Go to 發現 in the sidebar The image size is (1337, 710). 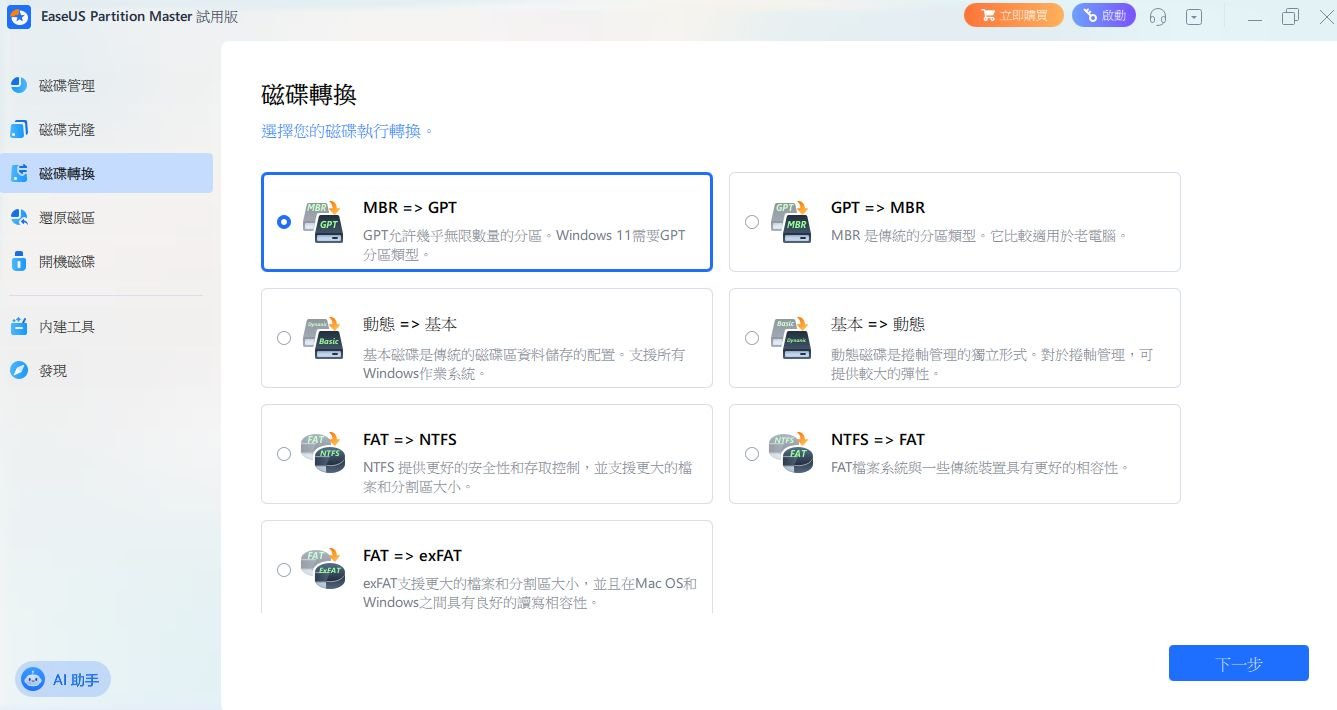52,371
